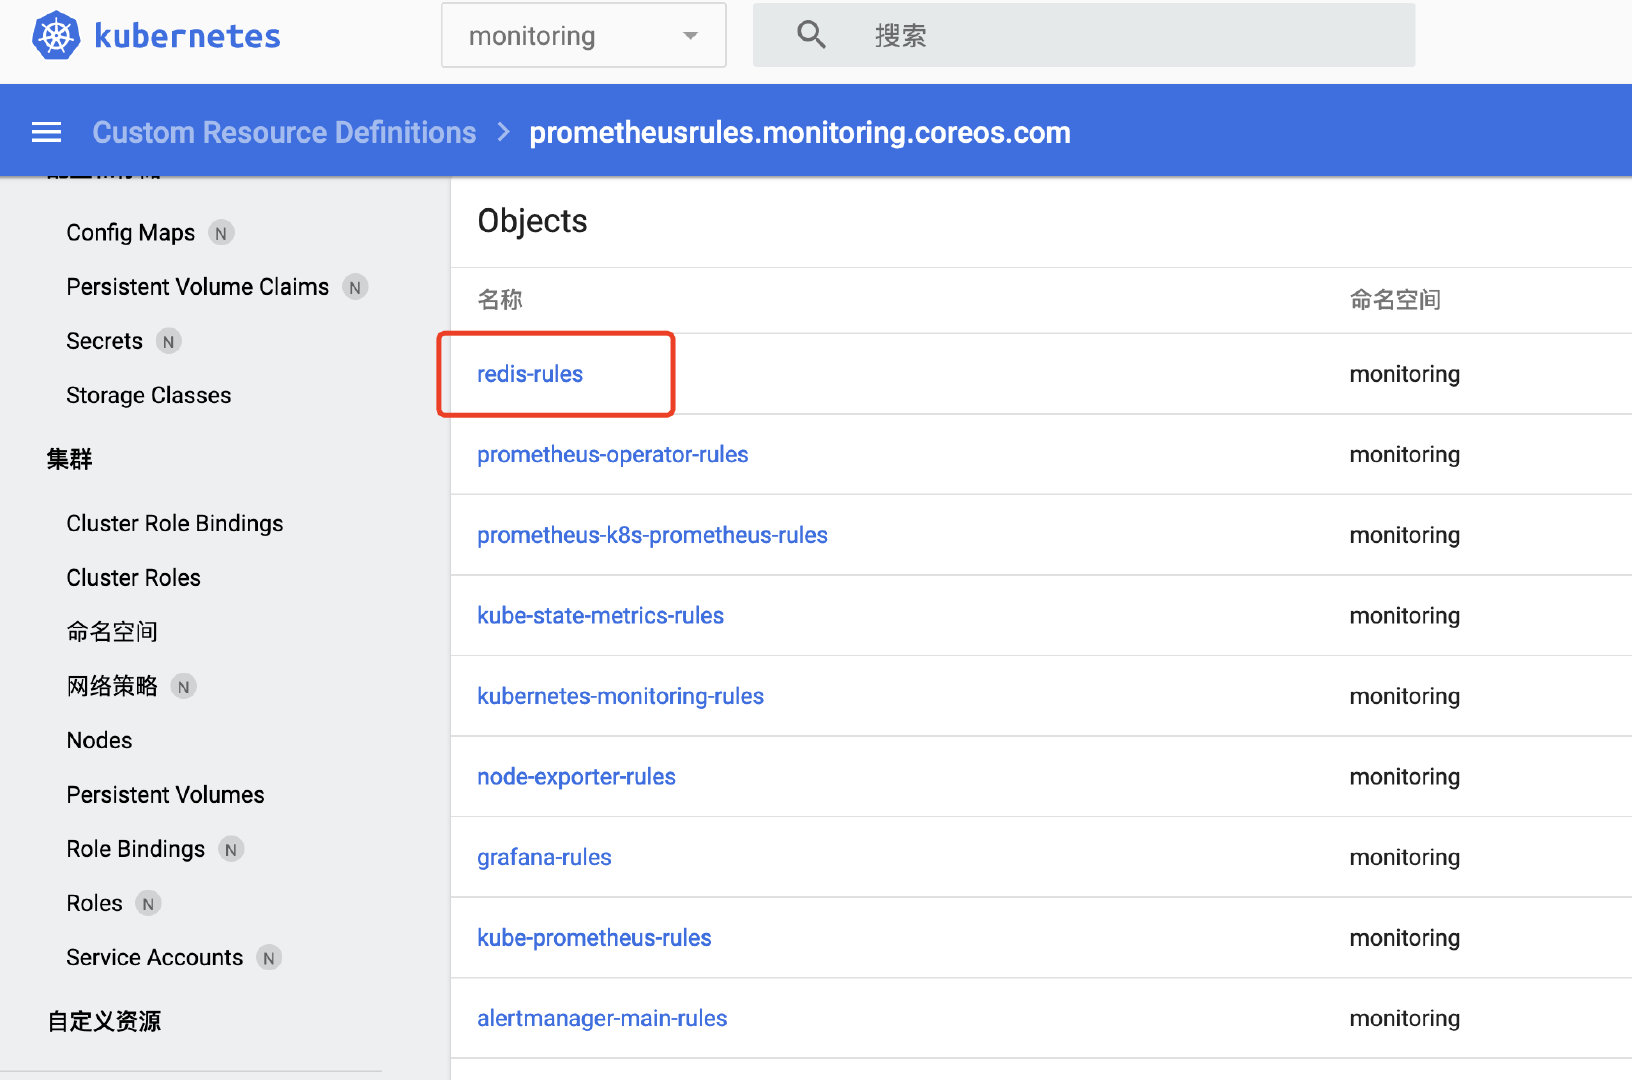Click the N badge next to 网络策略

[x=183, y=686]
